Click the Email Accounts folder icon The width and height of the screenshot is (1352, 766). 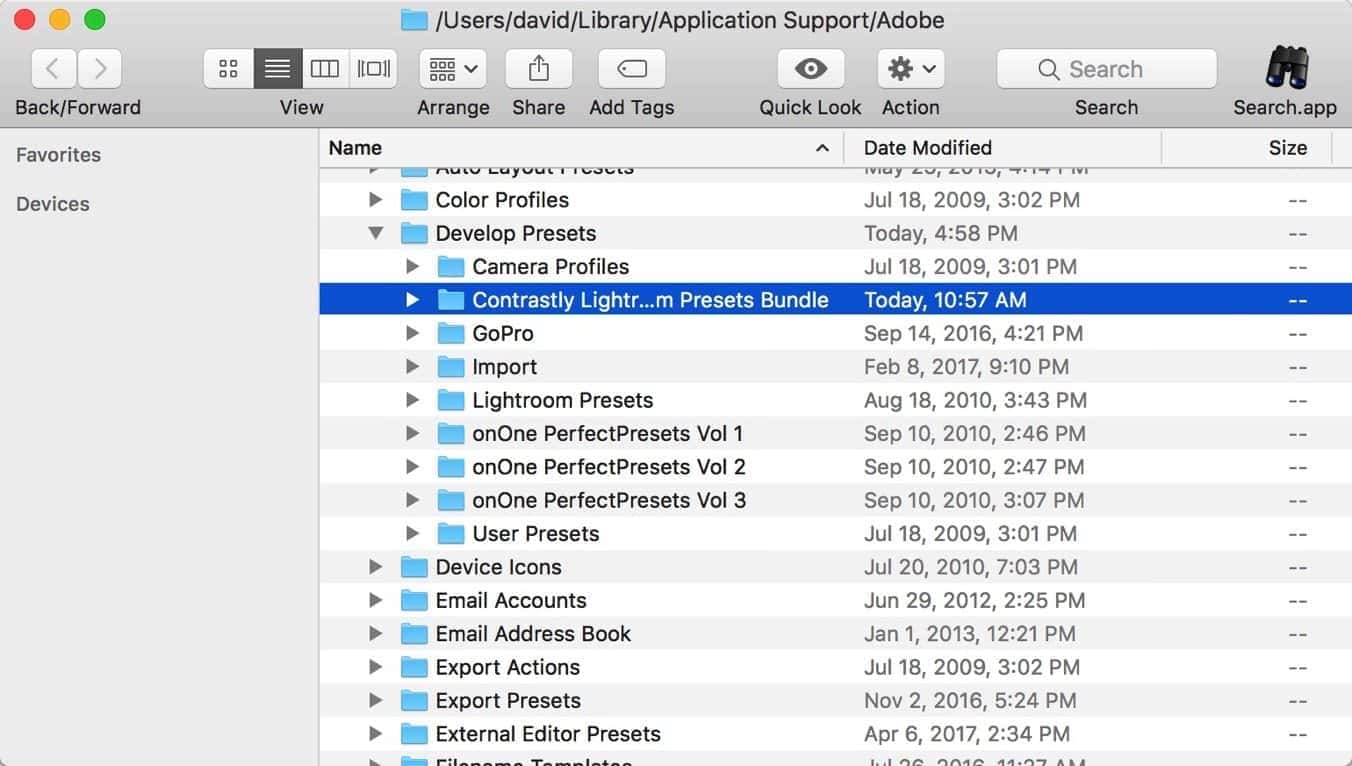(x=414, y=601)
